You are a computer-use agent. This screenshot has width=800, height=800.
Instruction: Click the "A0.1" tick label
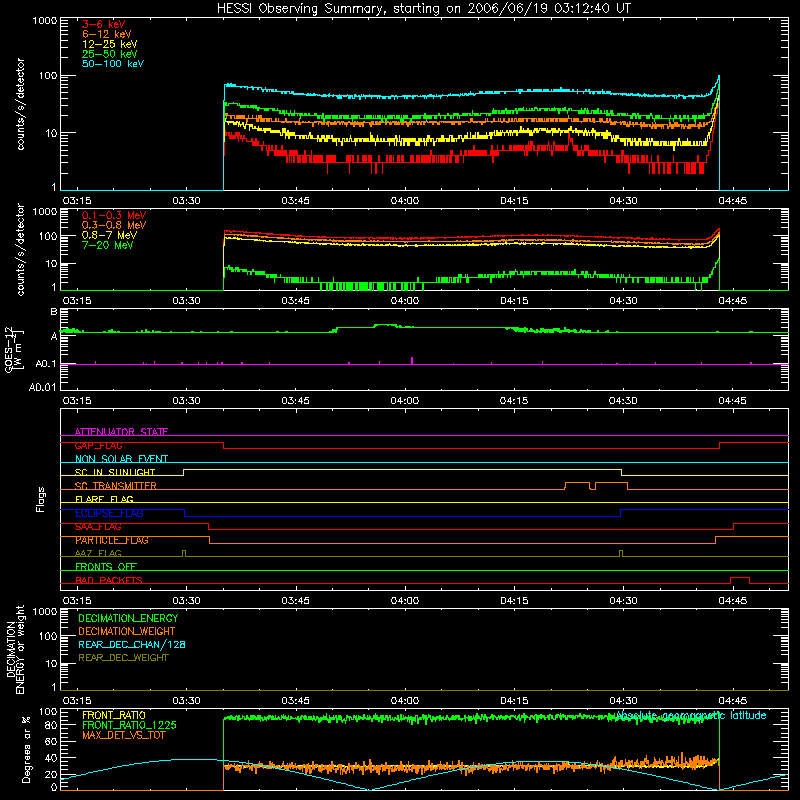coord(46,364)
